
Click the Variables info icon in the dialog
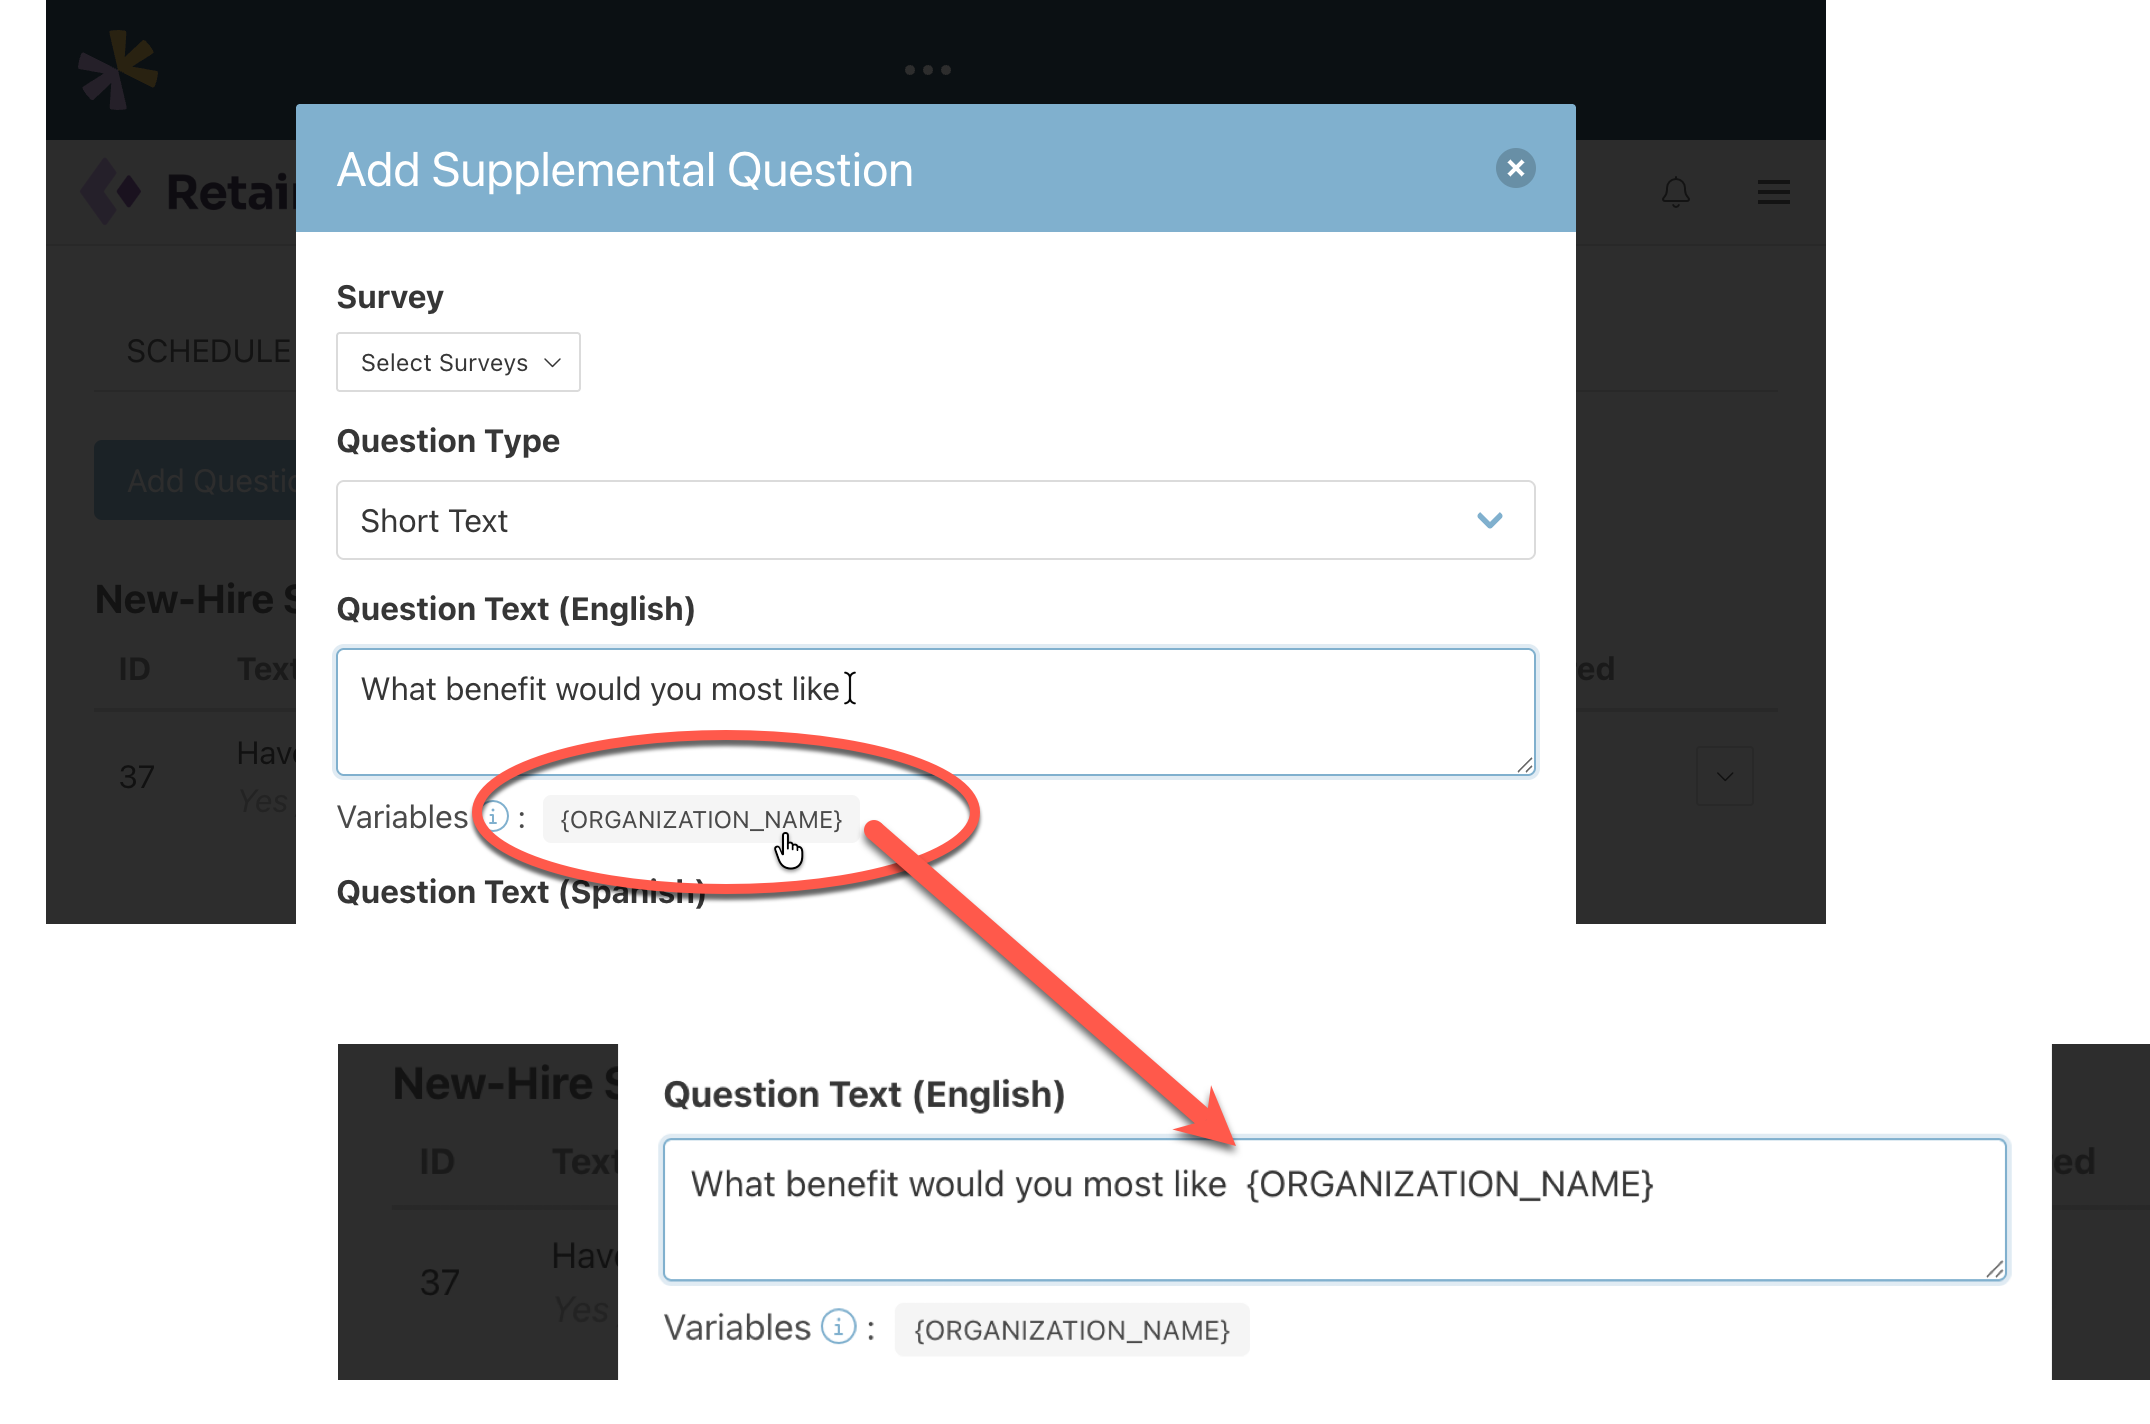[494, 817]
